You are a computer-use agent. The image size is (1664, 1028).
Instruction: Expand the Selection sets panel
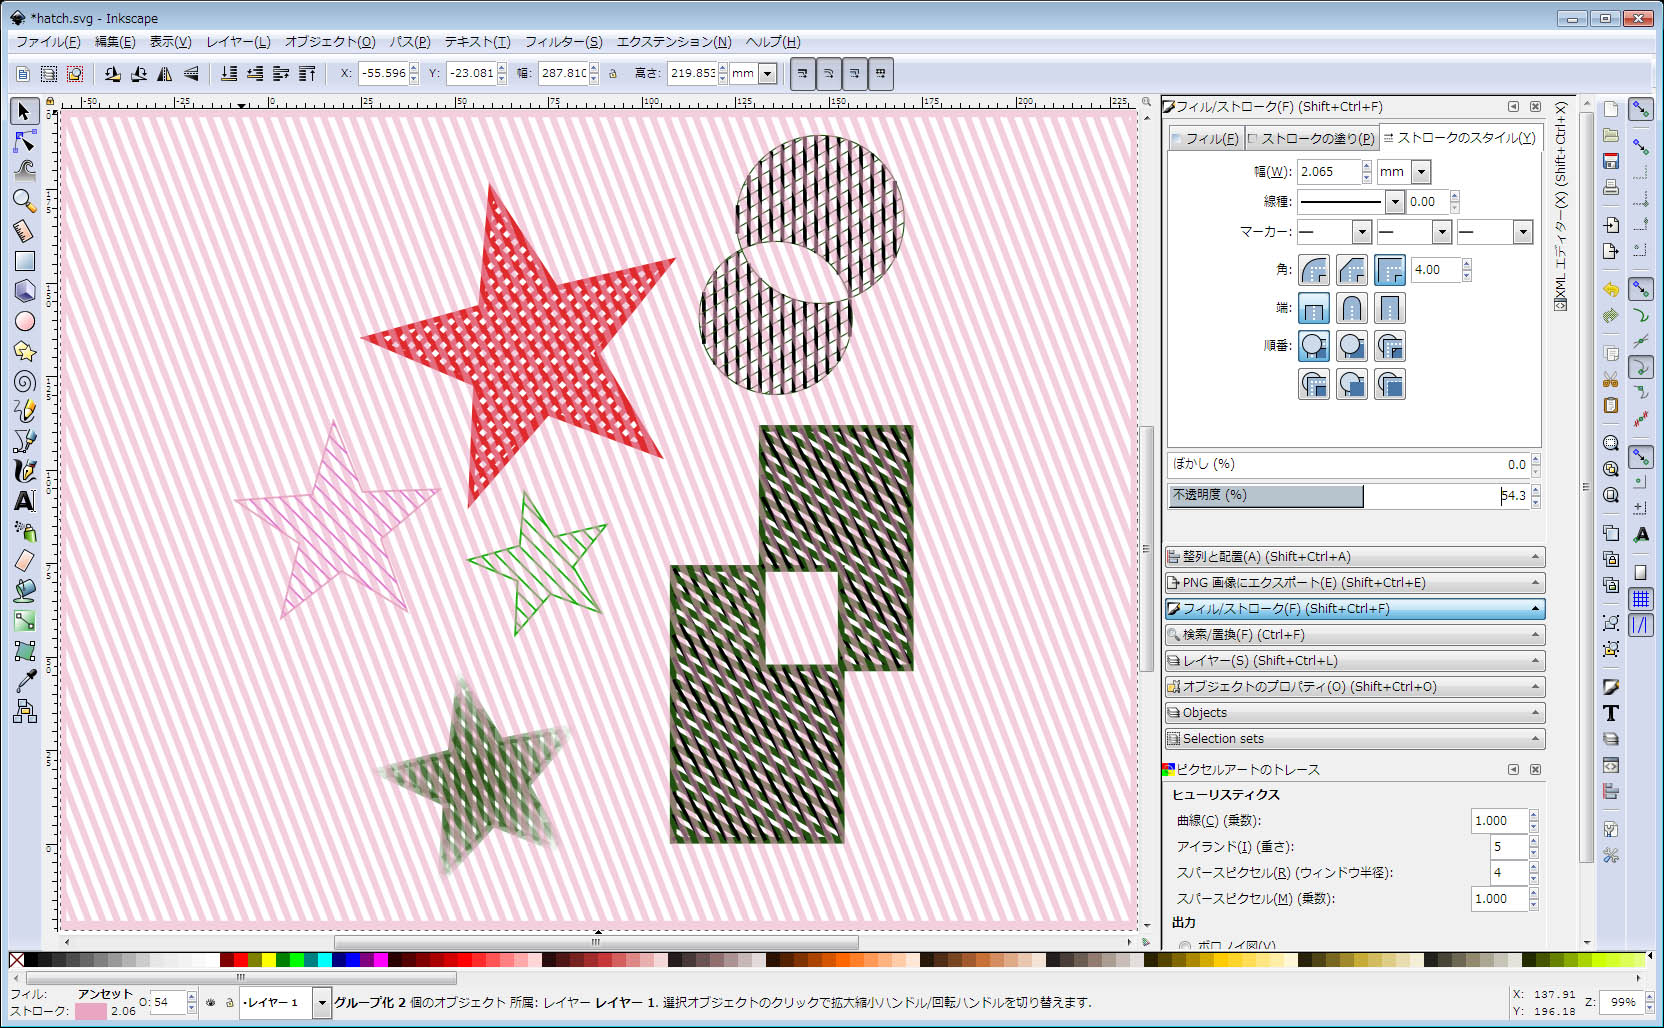1355,739
